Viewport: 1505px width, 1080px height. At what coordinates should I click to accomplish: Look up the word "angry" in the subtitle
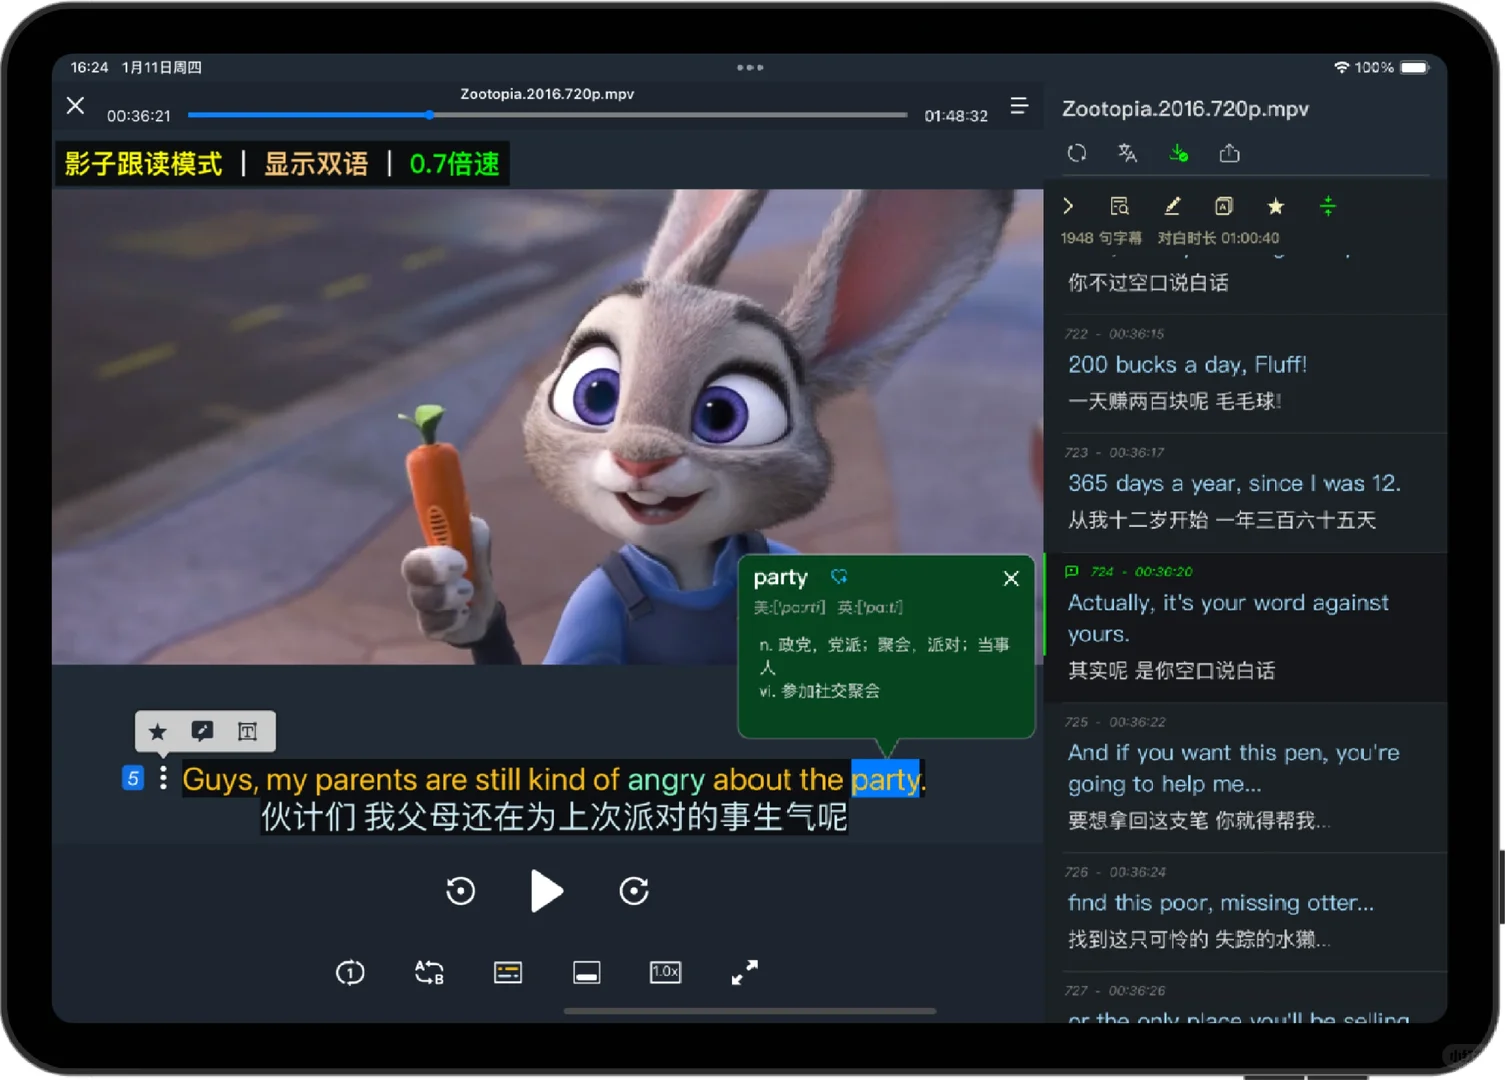tap(666, 780)
